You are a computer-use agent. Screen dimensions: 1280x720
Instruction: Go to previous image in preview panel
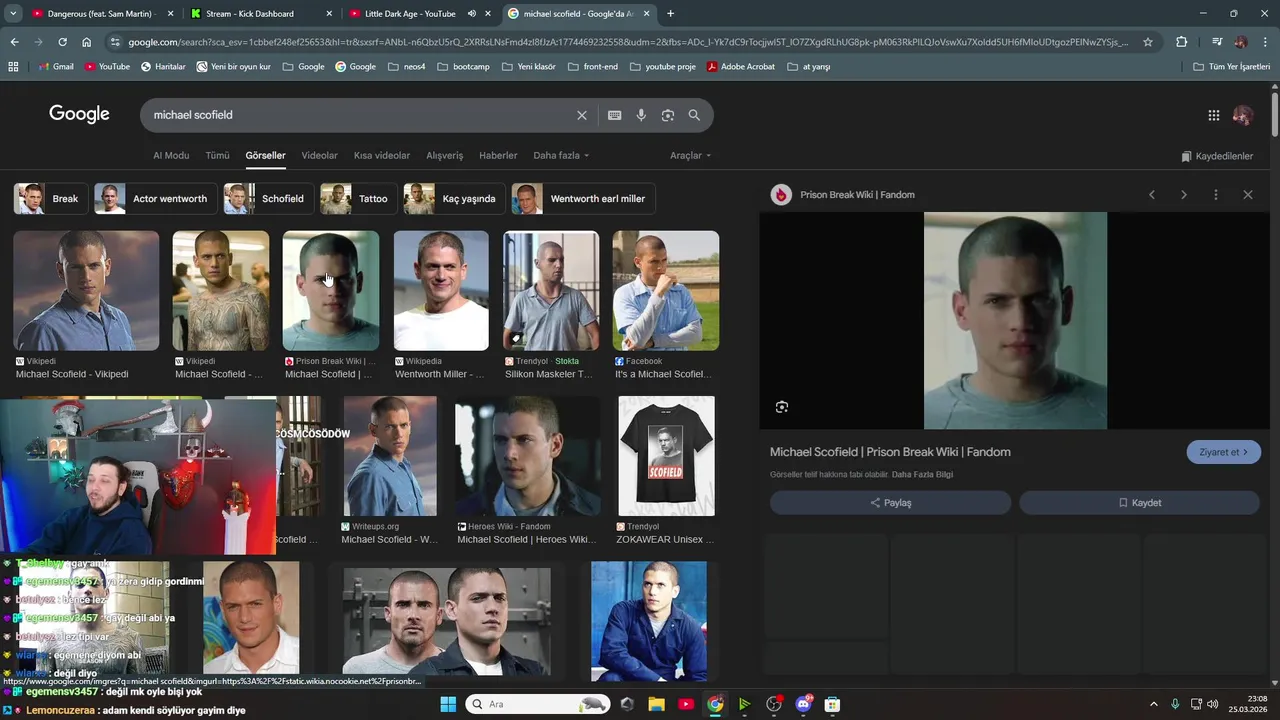[1152, 195]
